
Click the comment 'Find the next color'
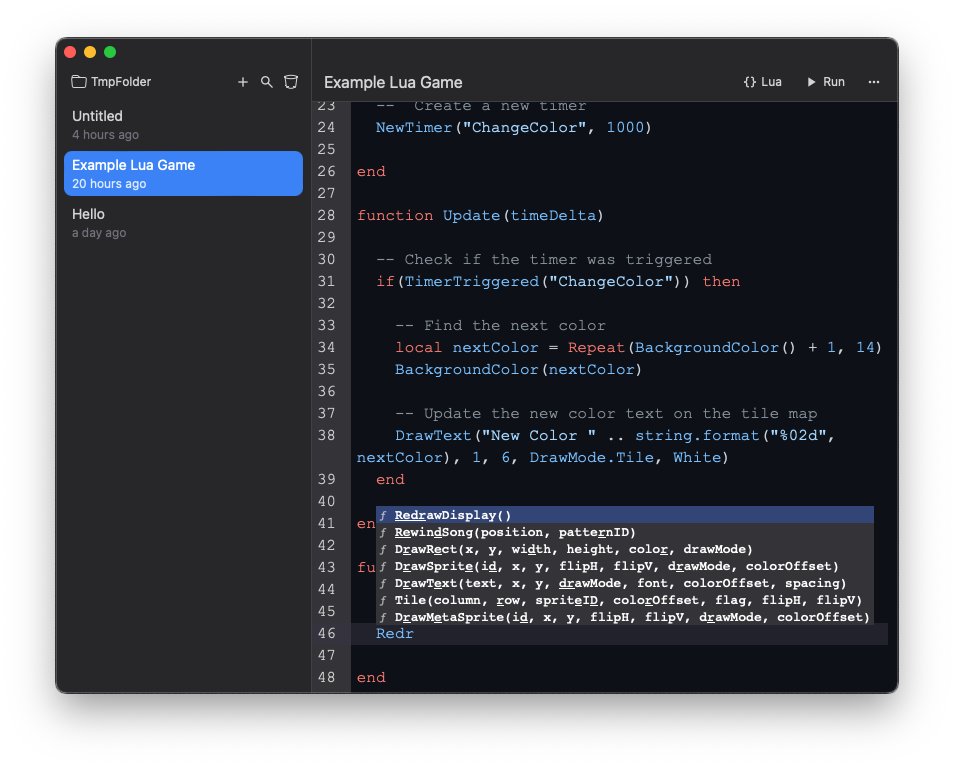(500, 325)
